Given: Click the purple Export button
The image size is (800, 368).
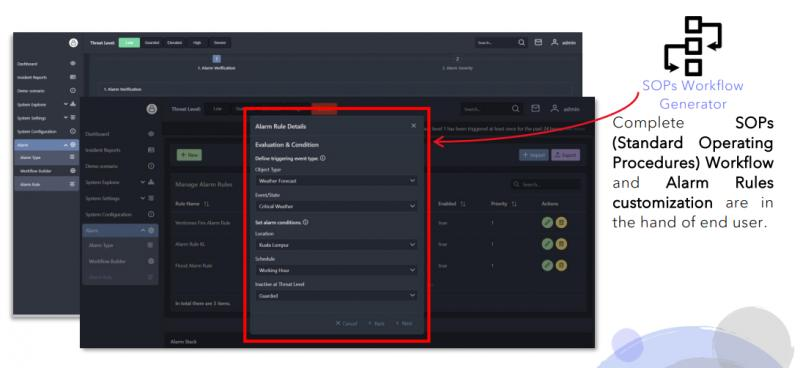Looking at the screenshot, I should [x=565, y=155].
